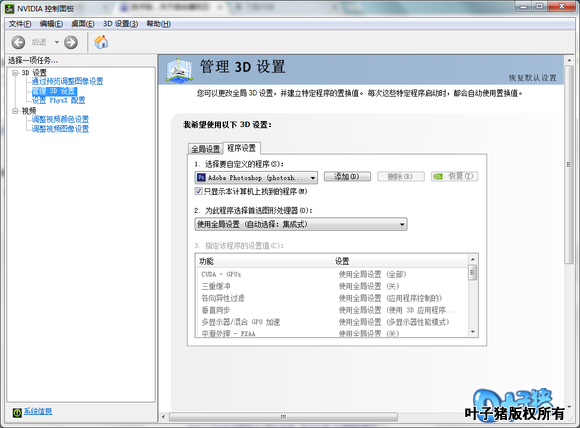Screen dimensions: 580x428
Task: Click the NVIDIA logo in title bar
Action: click(10, 8)
